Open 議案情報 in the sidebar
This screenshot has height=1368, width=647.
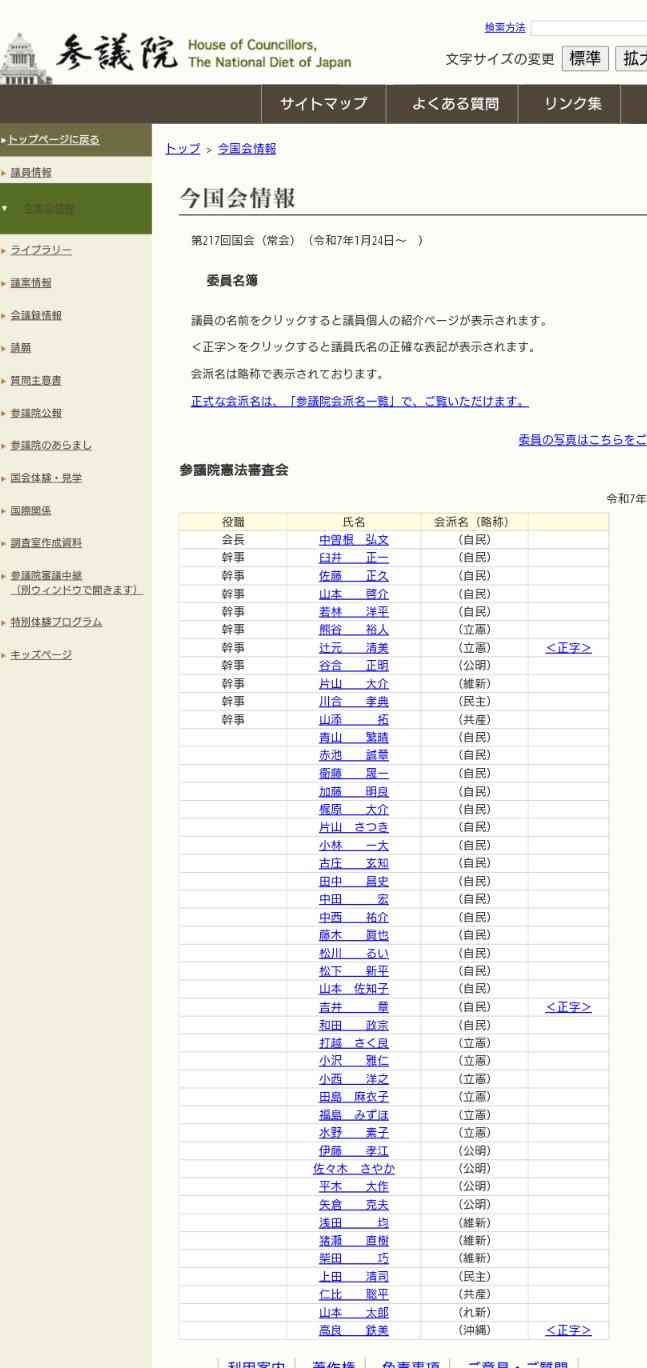click(31, 283)
